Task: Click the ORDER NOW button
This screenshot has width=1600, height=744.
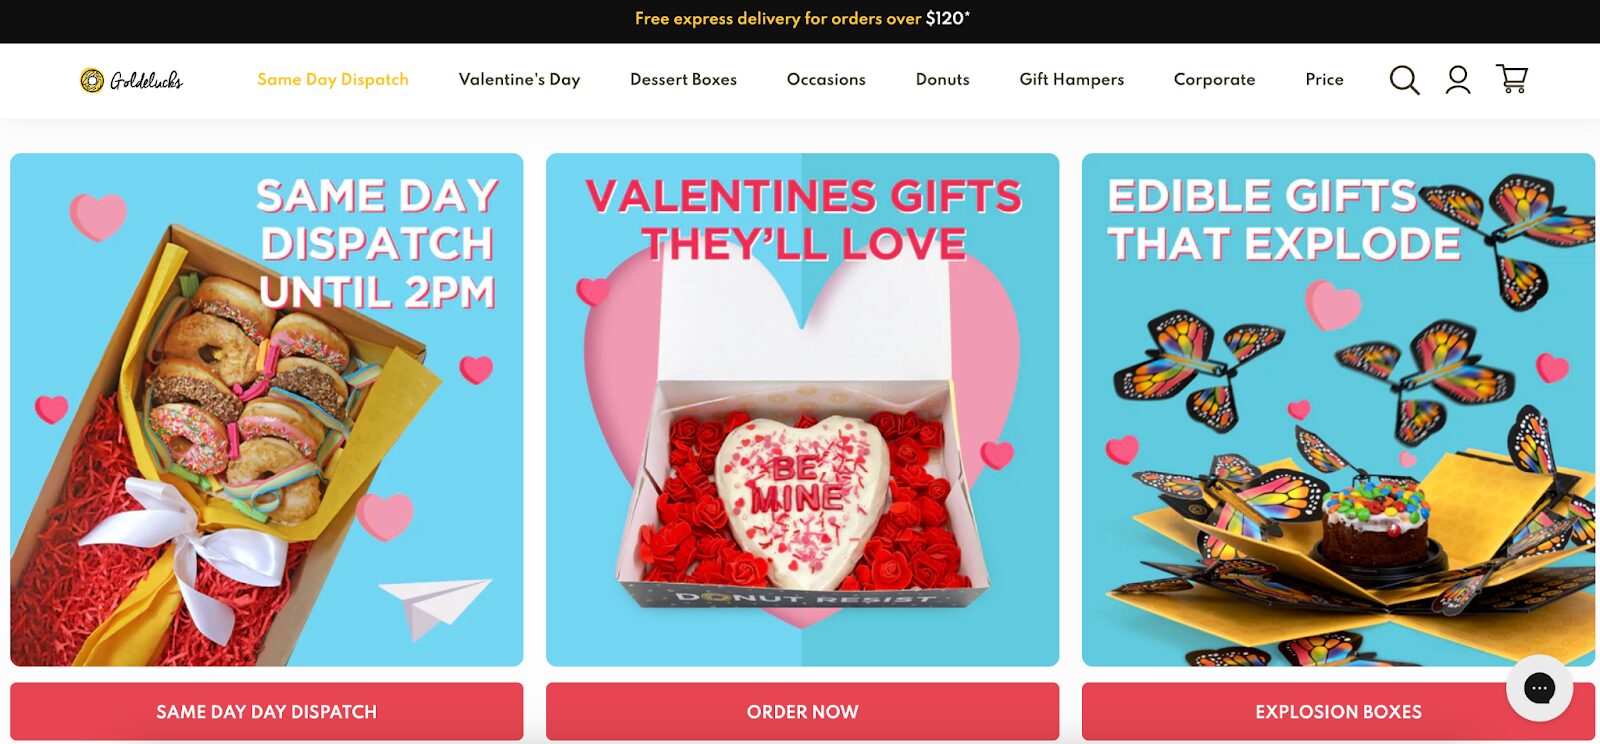Action: point(802,712)
